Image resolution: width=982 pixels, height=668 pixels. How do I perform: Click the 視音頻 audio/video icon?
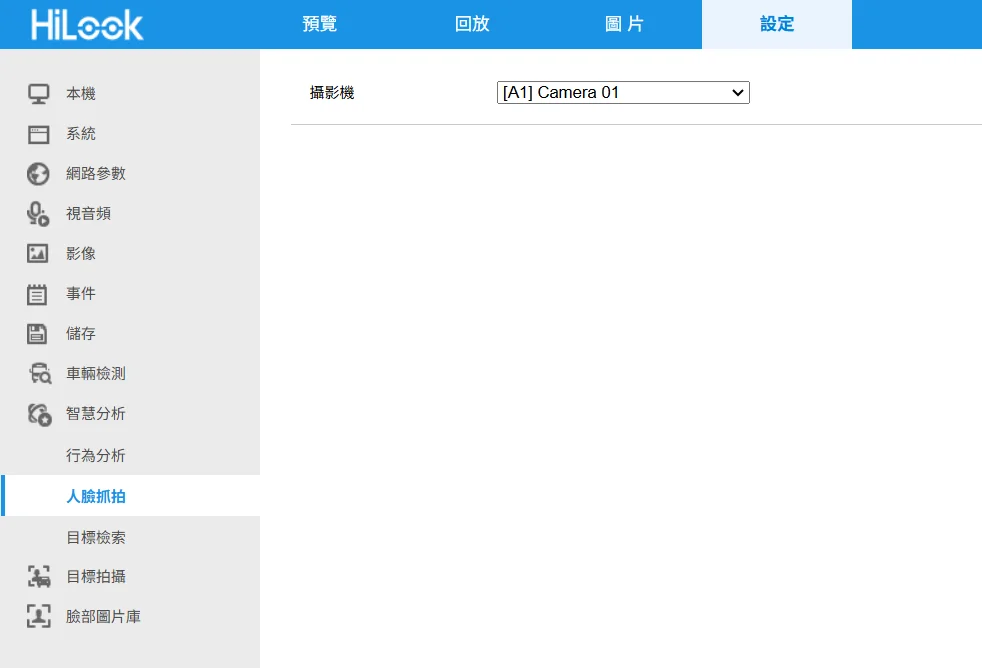tap(38, 213)
